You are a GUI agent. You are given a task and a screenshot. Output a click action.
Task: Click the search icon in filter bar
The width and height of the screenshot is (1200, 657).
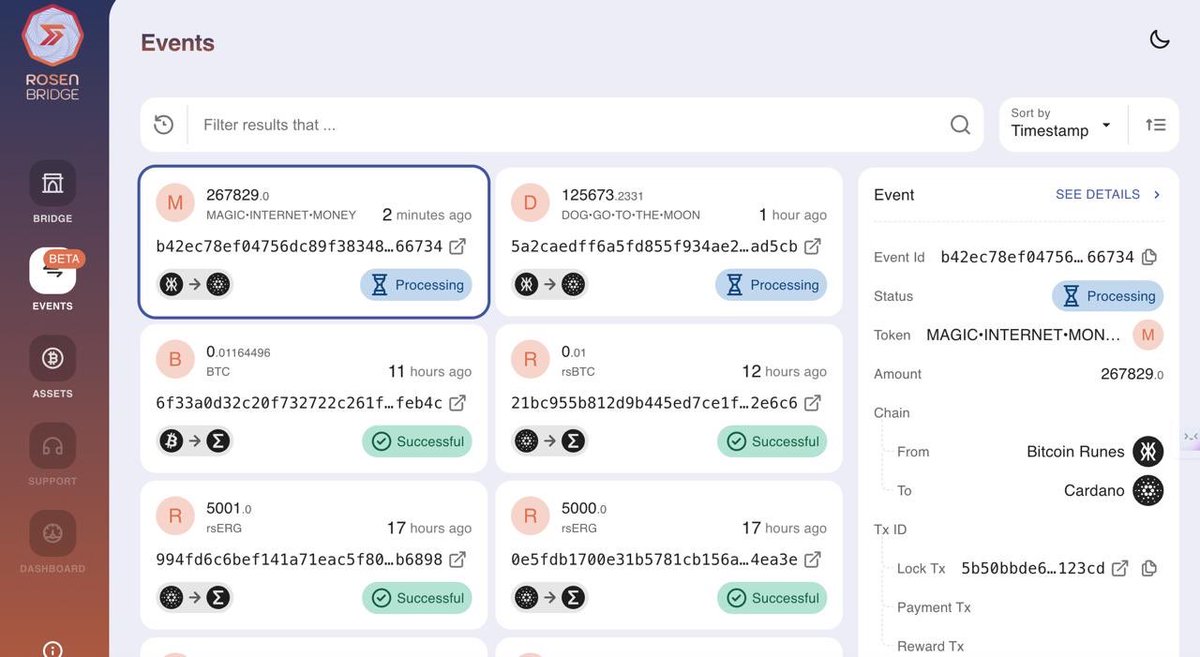(x=959, y=124)
